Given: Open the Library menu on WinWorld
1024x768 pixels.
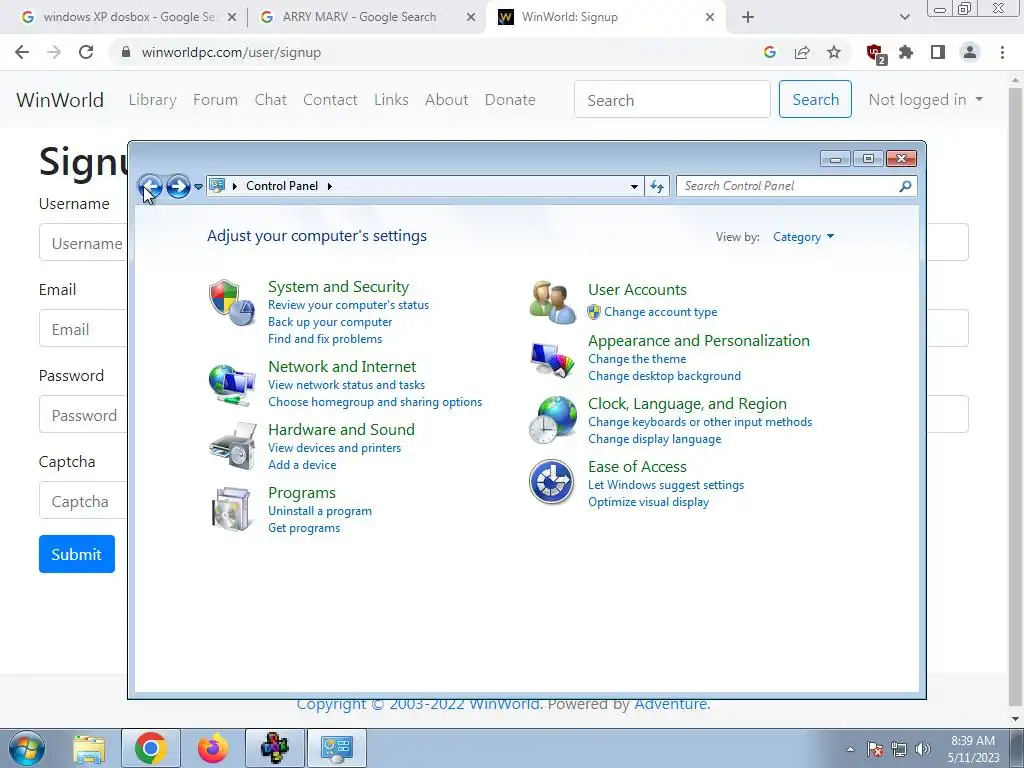Looking at the screenshot, I should [153, 99].
